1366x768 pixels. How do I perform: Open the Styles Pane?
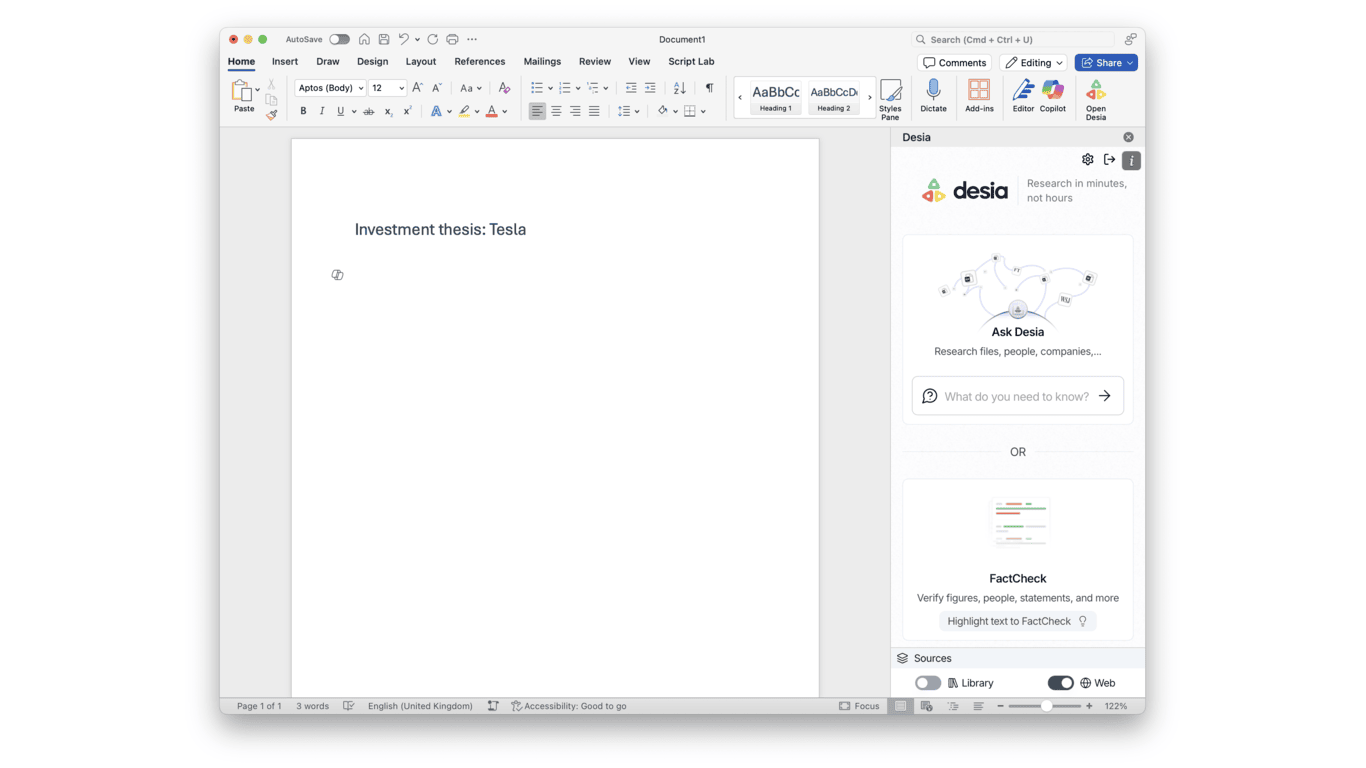[890, 100]
